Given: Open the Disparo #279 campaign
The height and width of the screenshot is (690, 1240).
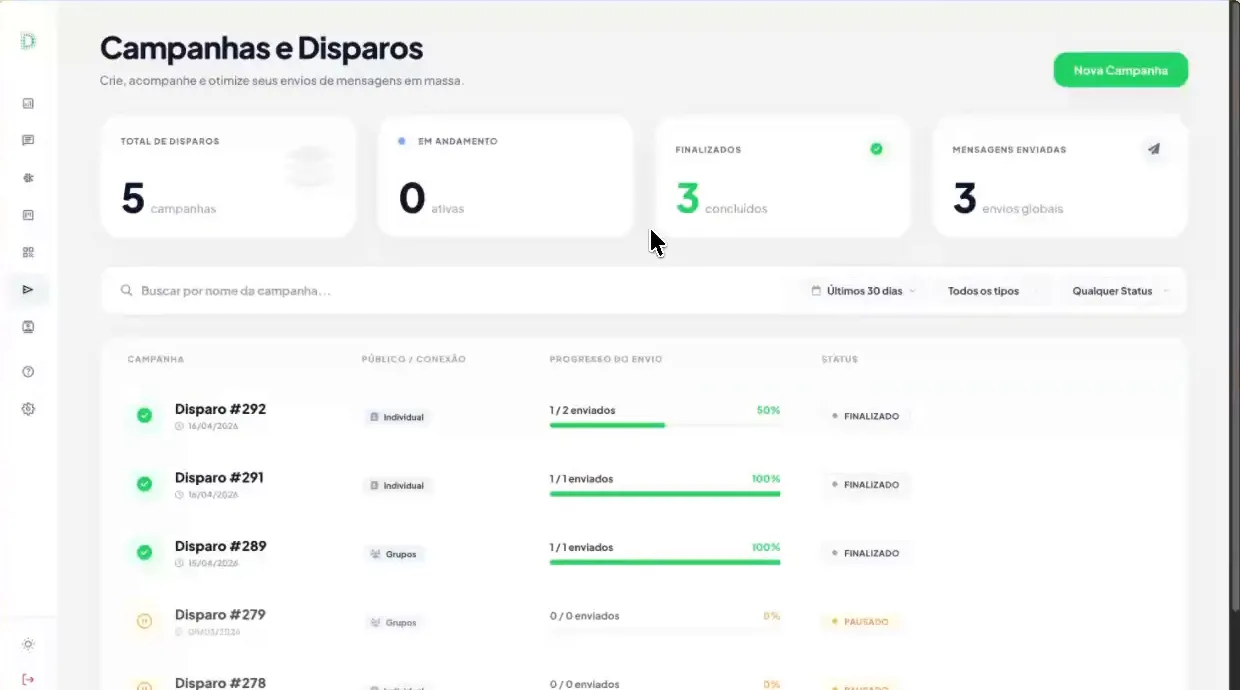Looking at the screenshot, I should (220, 614).
